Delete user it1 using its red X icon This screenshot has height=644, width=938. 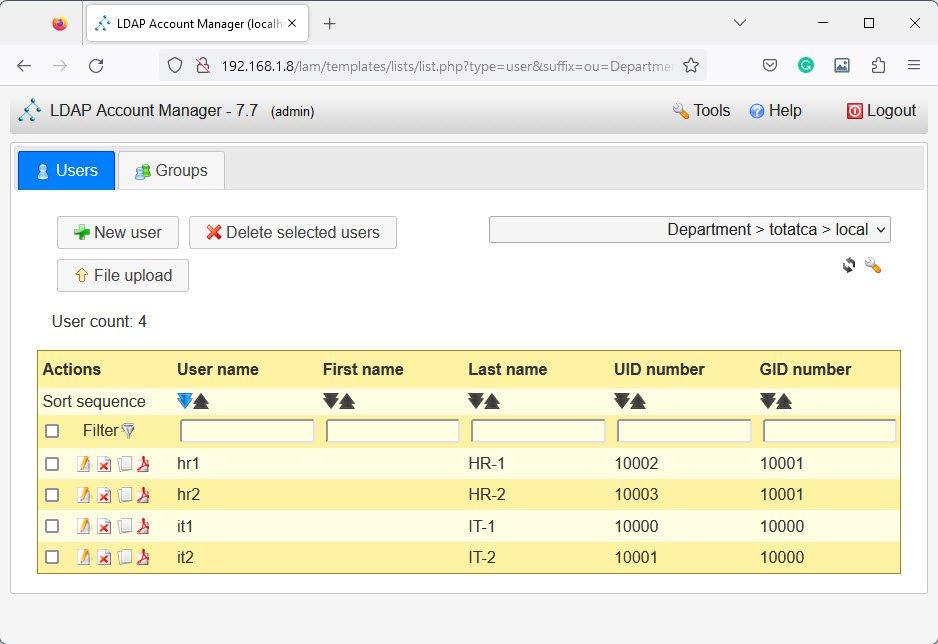click(104, 526)
